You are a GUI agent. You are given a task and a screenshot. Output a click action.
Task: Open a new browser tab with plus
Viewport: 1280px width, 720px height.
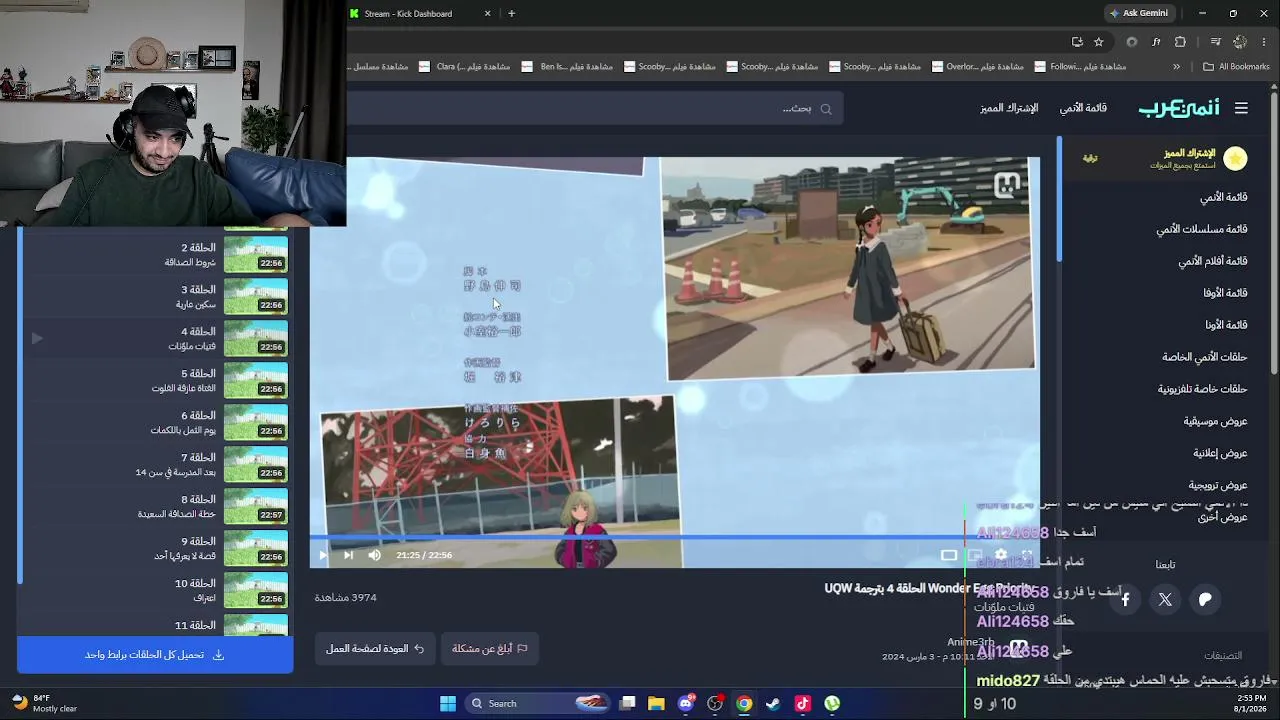pyautogui.click(x=511, y=13)
